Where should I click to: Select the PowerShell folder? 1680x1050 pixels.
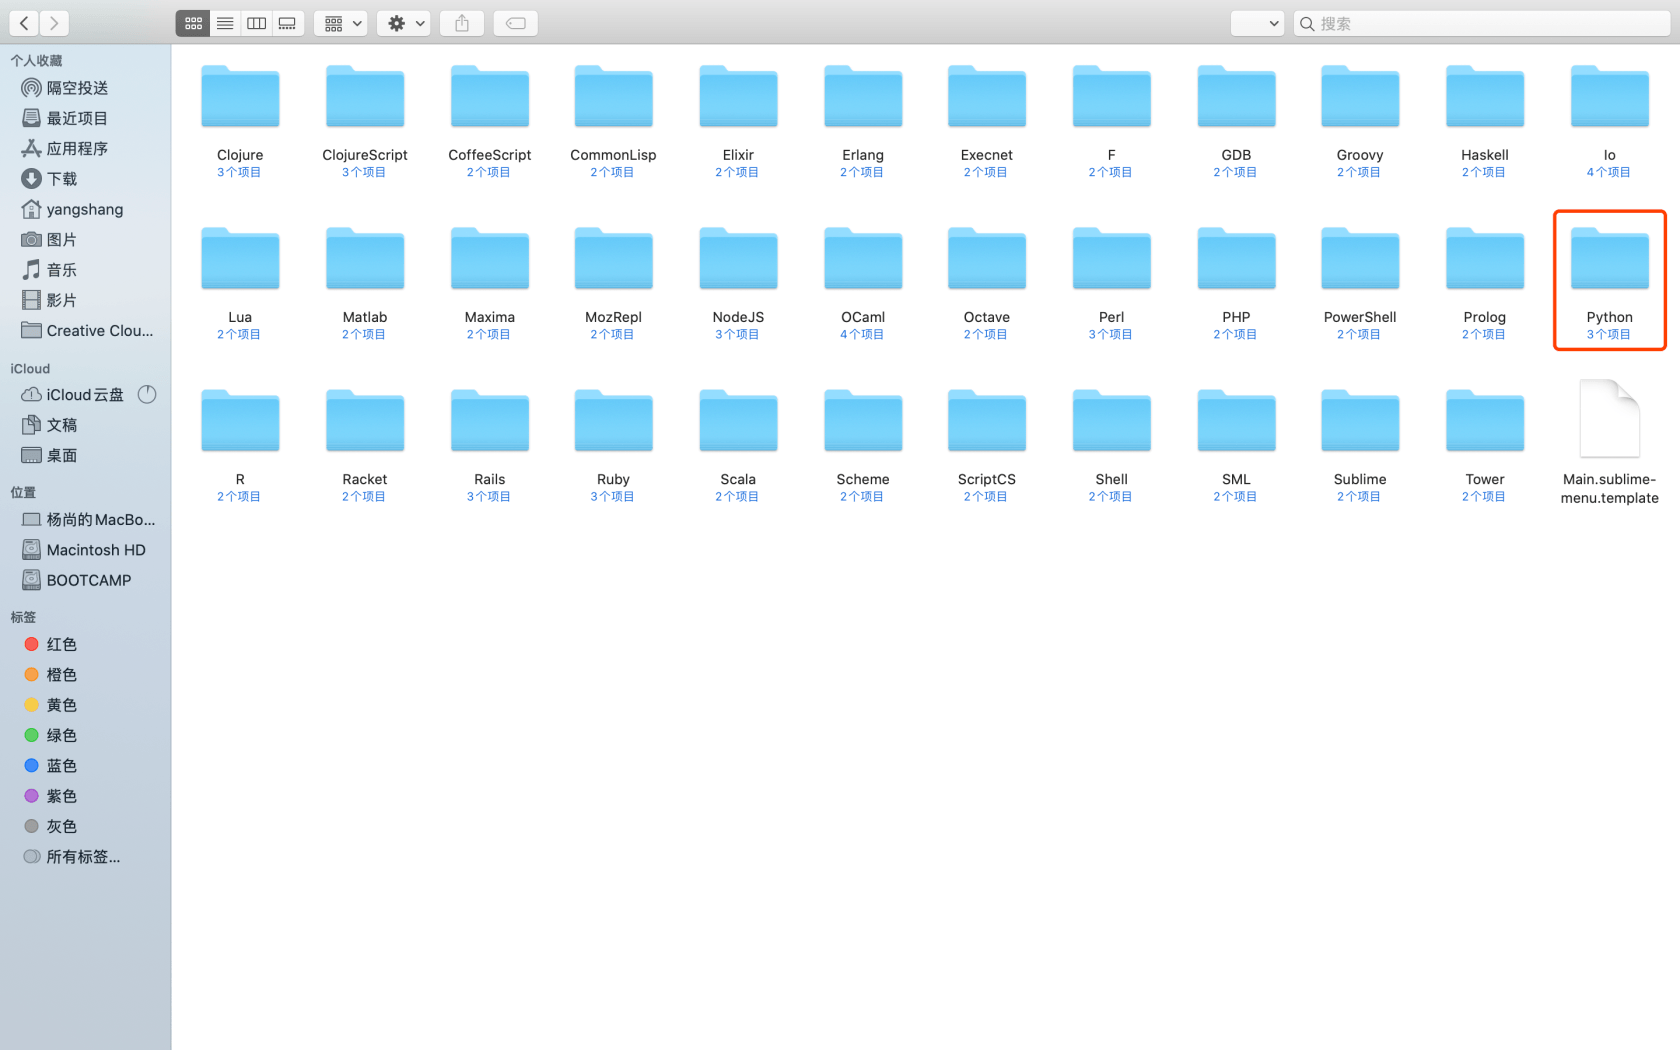tap(1360, 260)
